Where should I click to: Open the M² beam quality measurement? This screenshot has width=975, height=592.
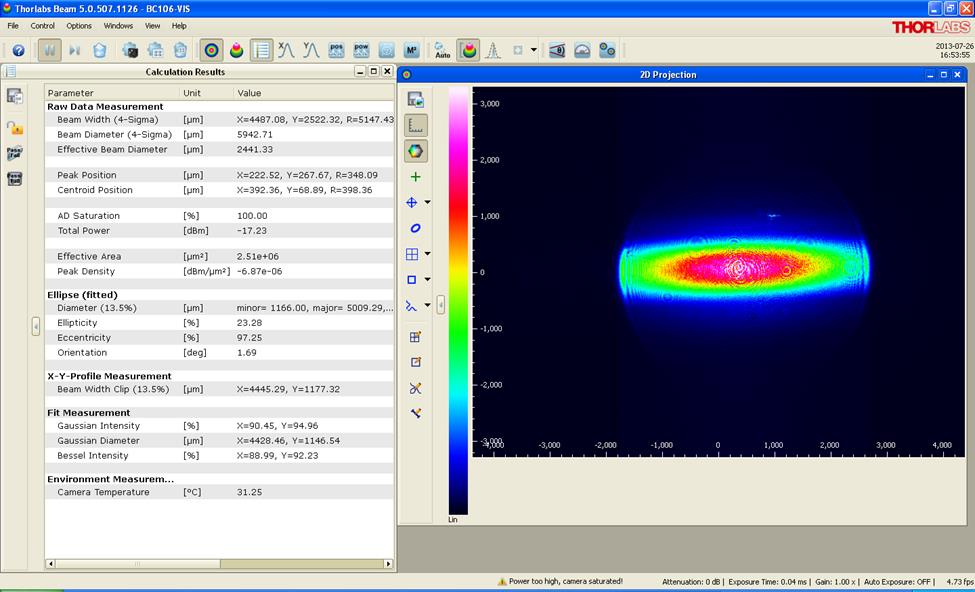(x=411, y=50)
